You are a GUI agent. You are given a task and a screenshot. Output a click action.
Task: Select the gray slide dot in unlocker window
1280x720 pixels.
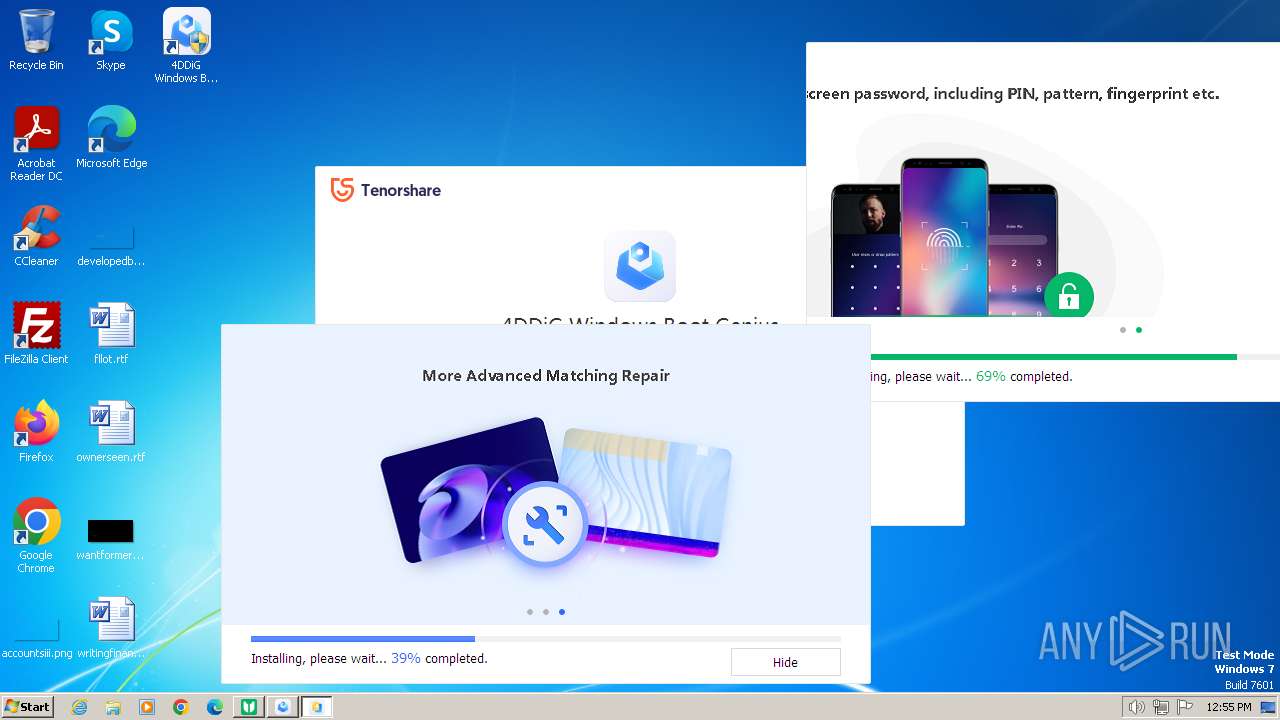(x=1123, y=330)
